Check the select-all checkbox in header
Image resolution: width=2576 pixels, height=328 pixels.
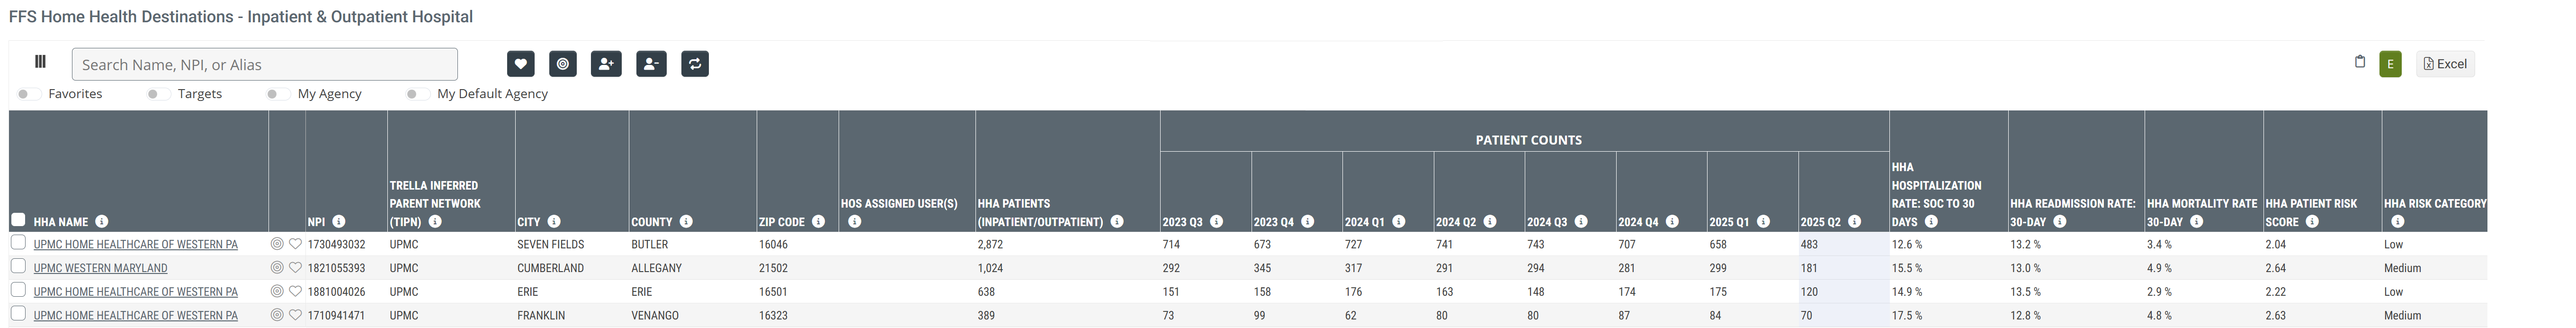point(18,220)
